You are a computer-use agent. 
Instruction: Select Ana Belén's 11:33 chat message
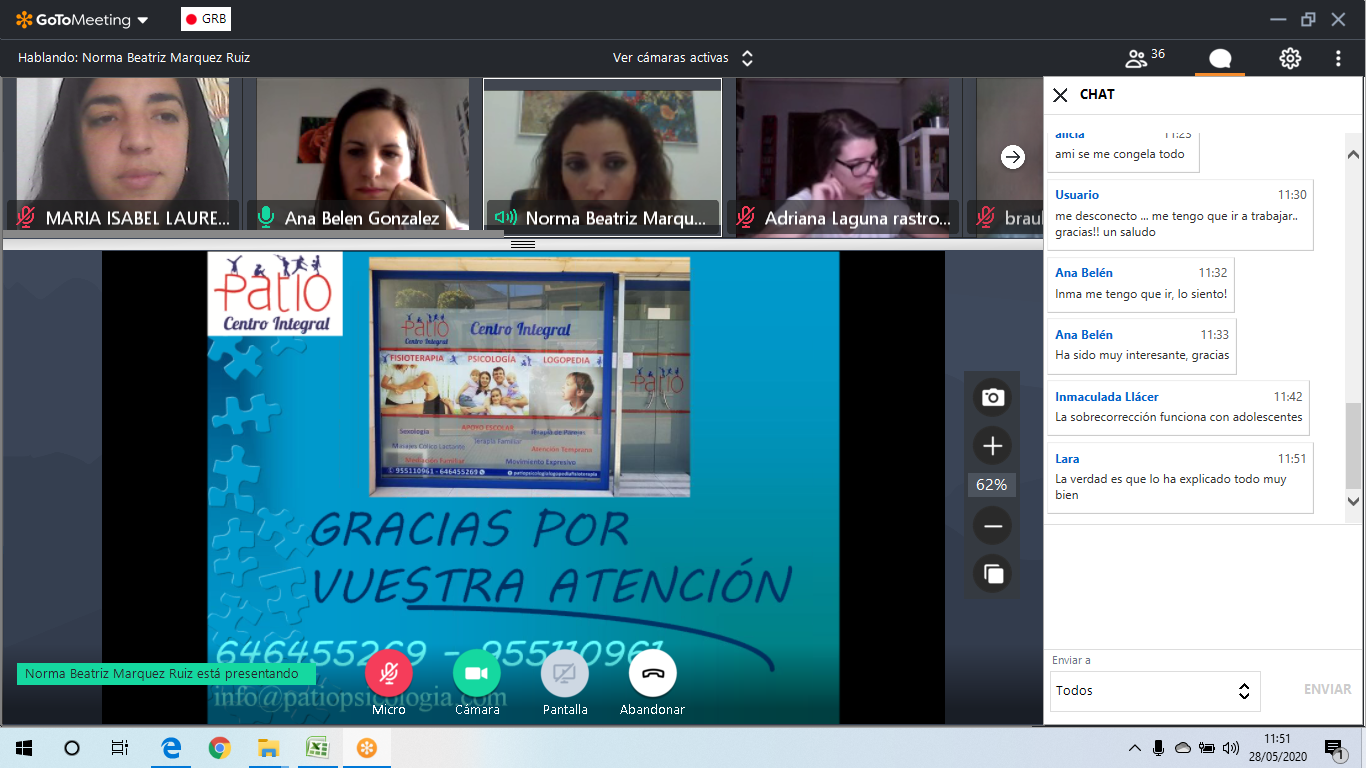coord(1142,346)
